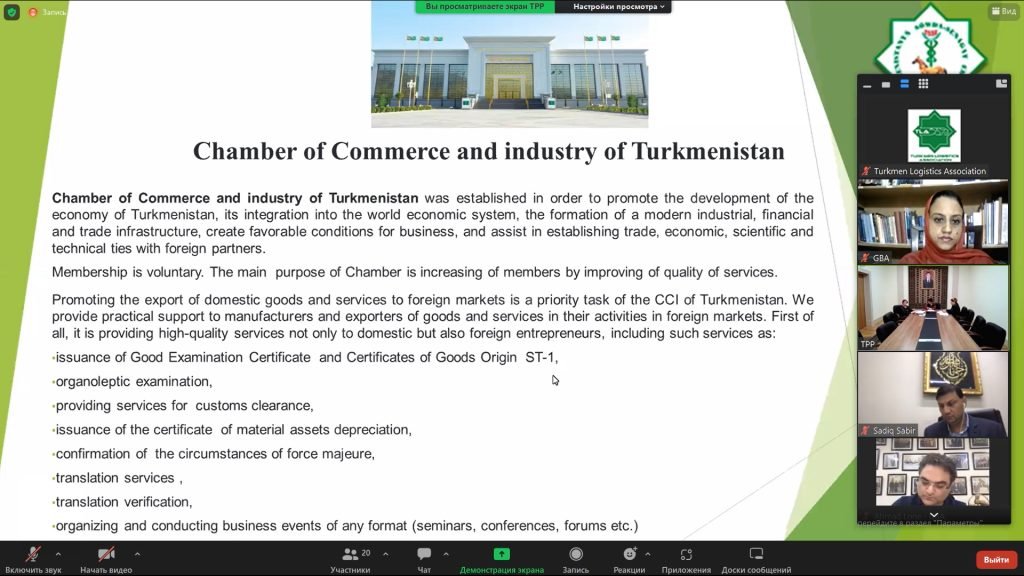Screen dimensions: 1024x576
Task: Open the green encryption shield icon
Action: pyautogui.click(x=12, y=12)
